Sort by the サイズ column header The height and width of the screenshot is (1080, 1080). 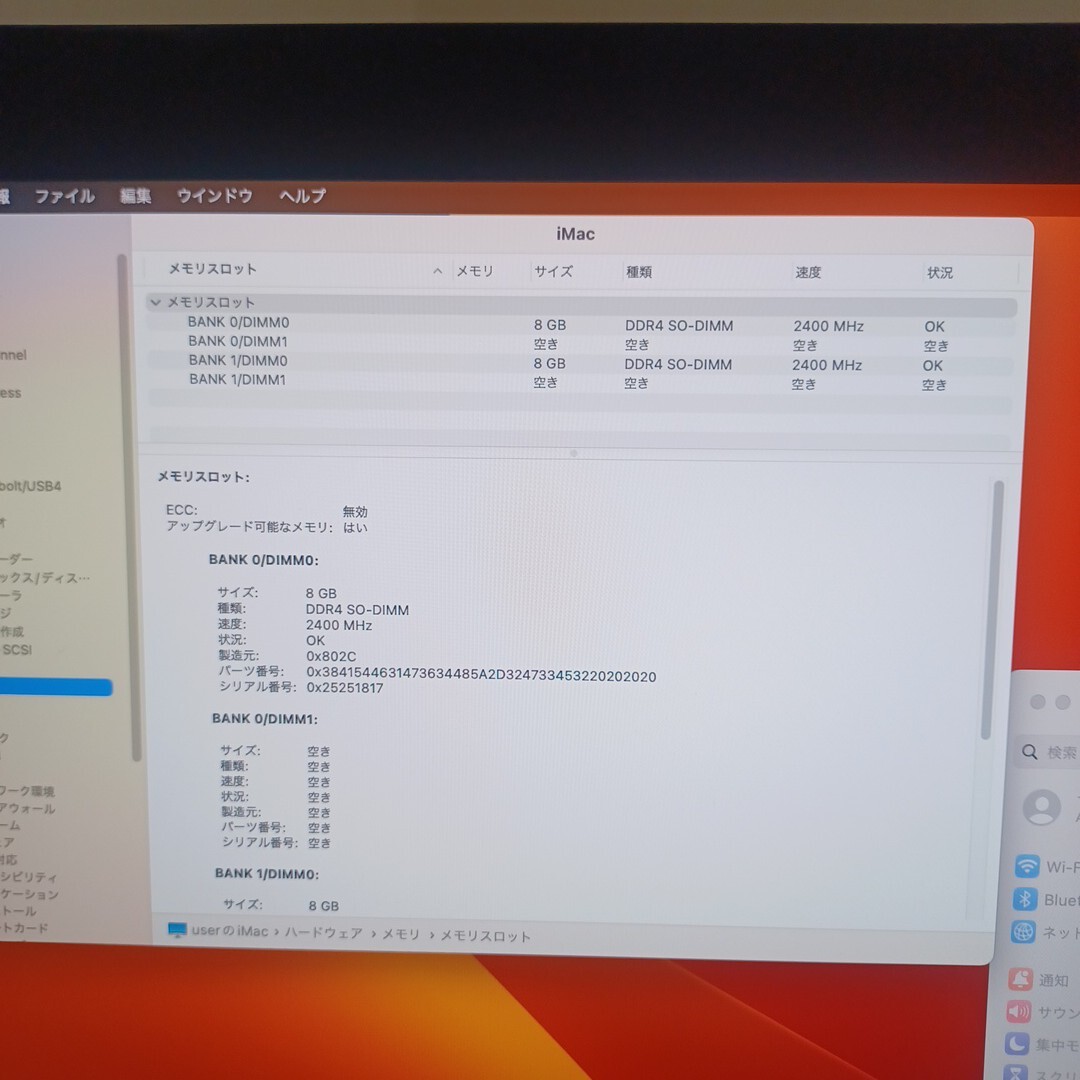pyautogui.click(x=553, y=271)
